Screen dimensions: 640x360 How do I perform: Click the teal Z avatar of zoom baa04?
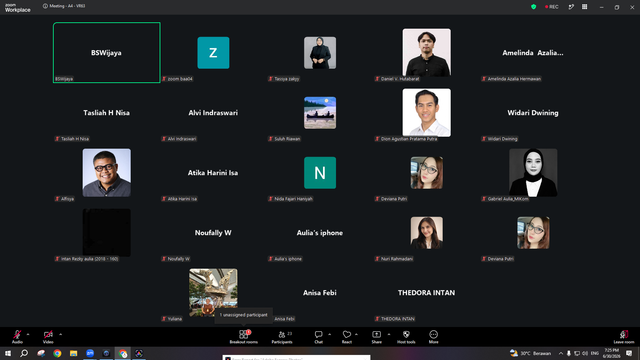(213, 53)
